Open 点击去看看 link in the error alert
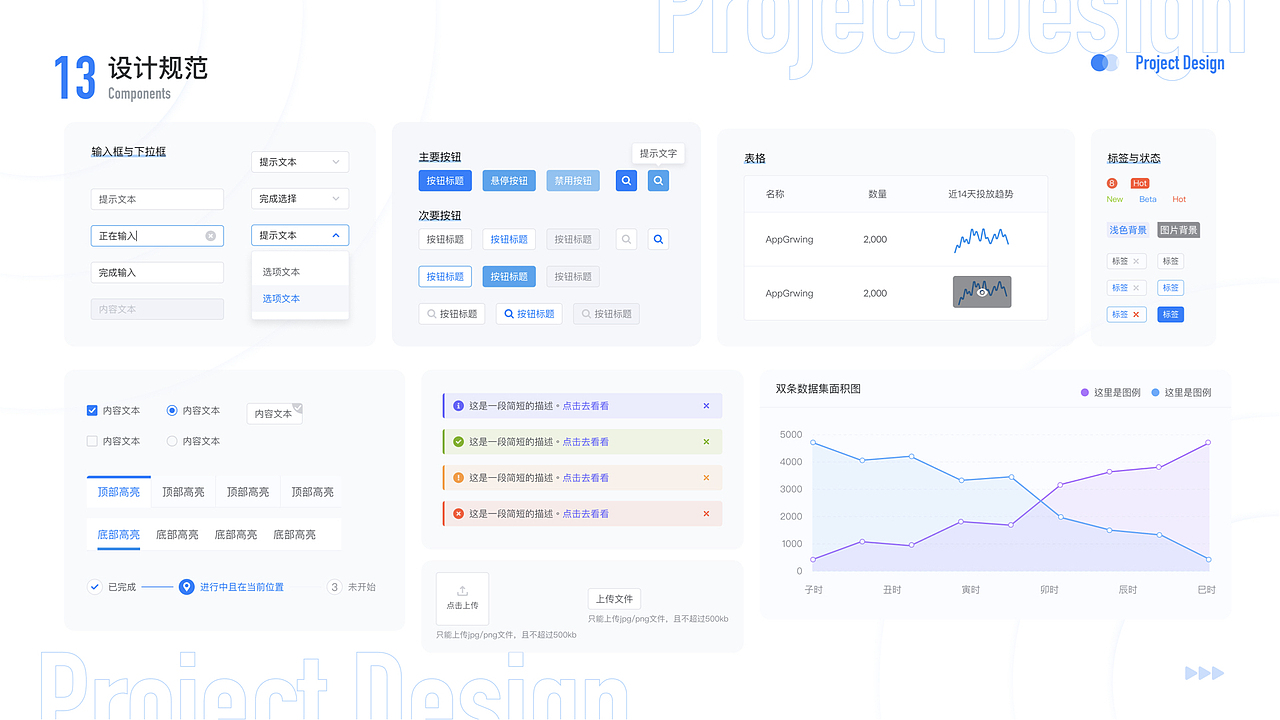1280x720 pixels. (x=586, y=514)
